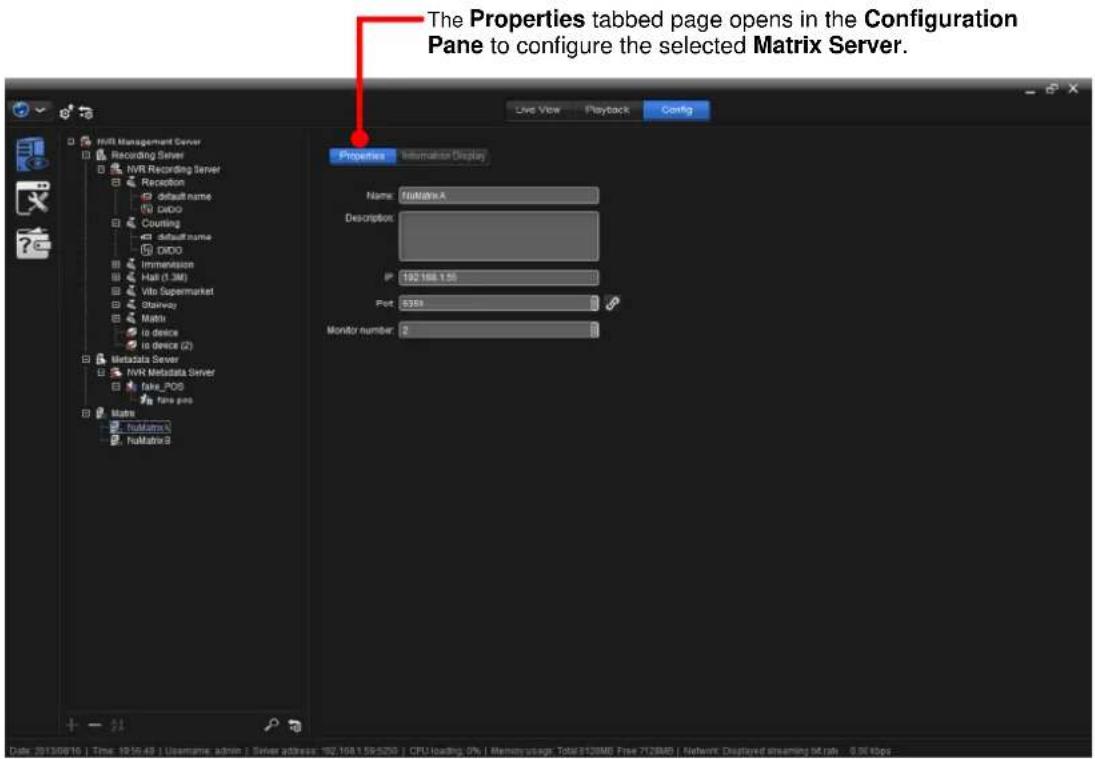This screenshot has width=1095, height=759.
Task: Click into the Description text area
Action: (499, 236)
